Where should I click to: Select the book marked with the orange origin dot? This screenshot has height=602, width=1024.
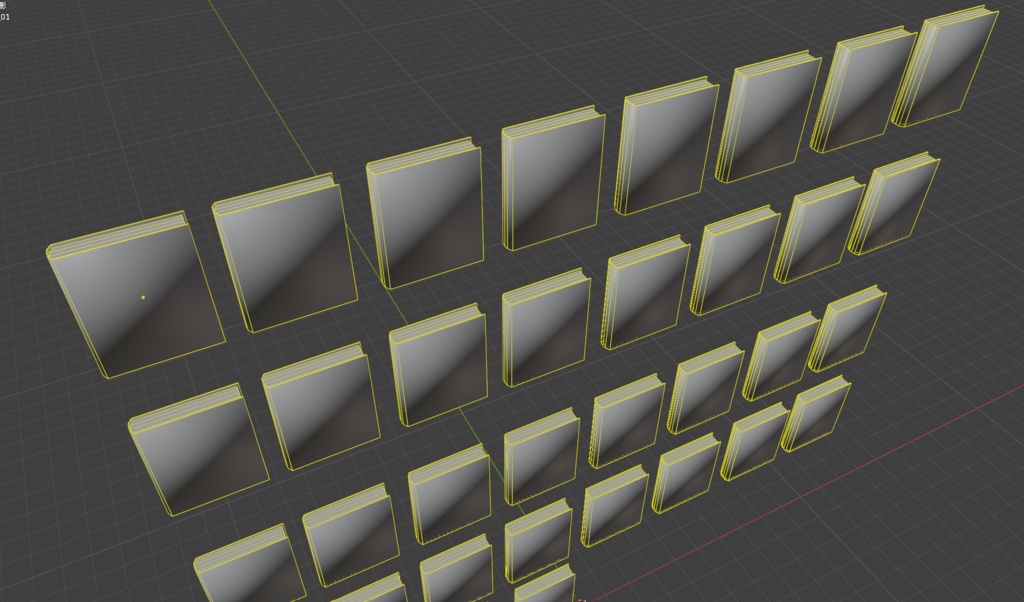coord(136,294)
